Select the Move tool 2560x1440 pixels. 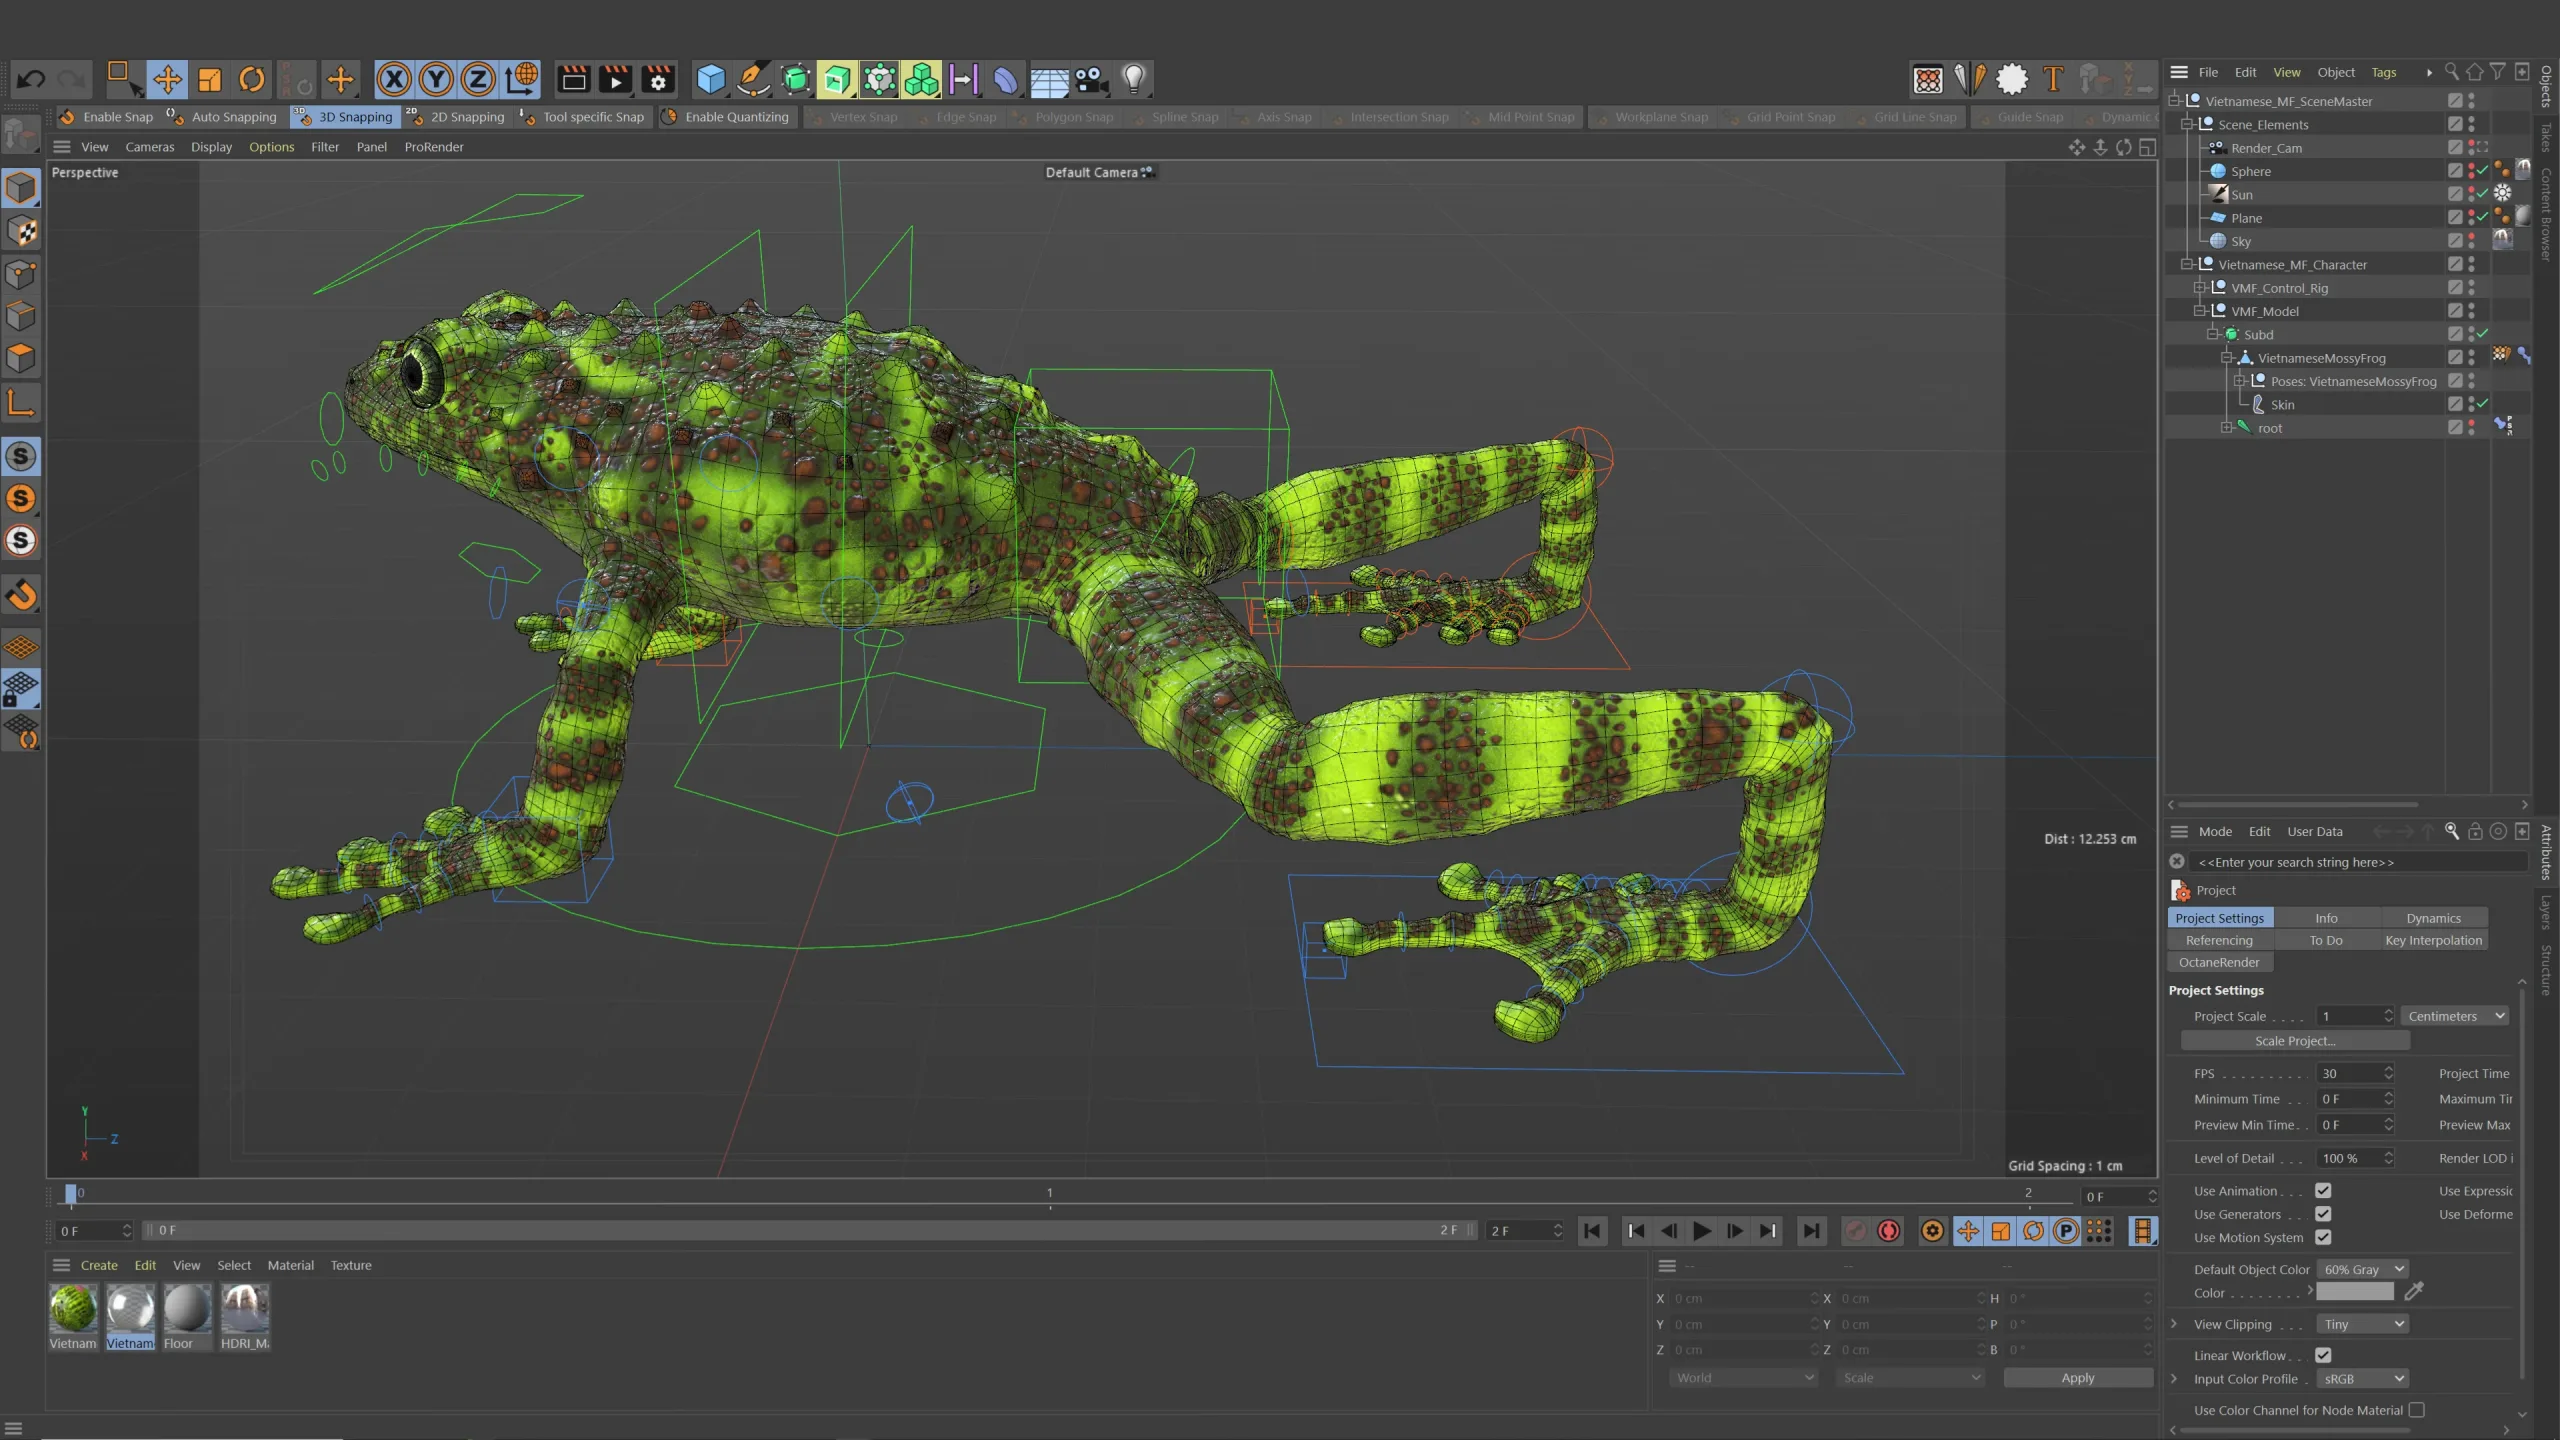167,79
